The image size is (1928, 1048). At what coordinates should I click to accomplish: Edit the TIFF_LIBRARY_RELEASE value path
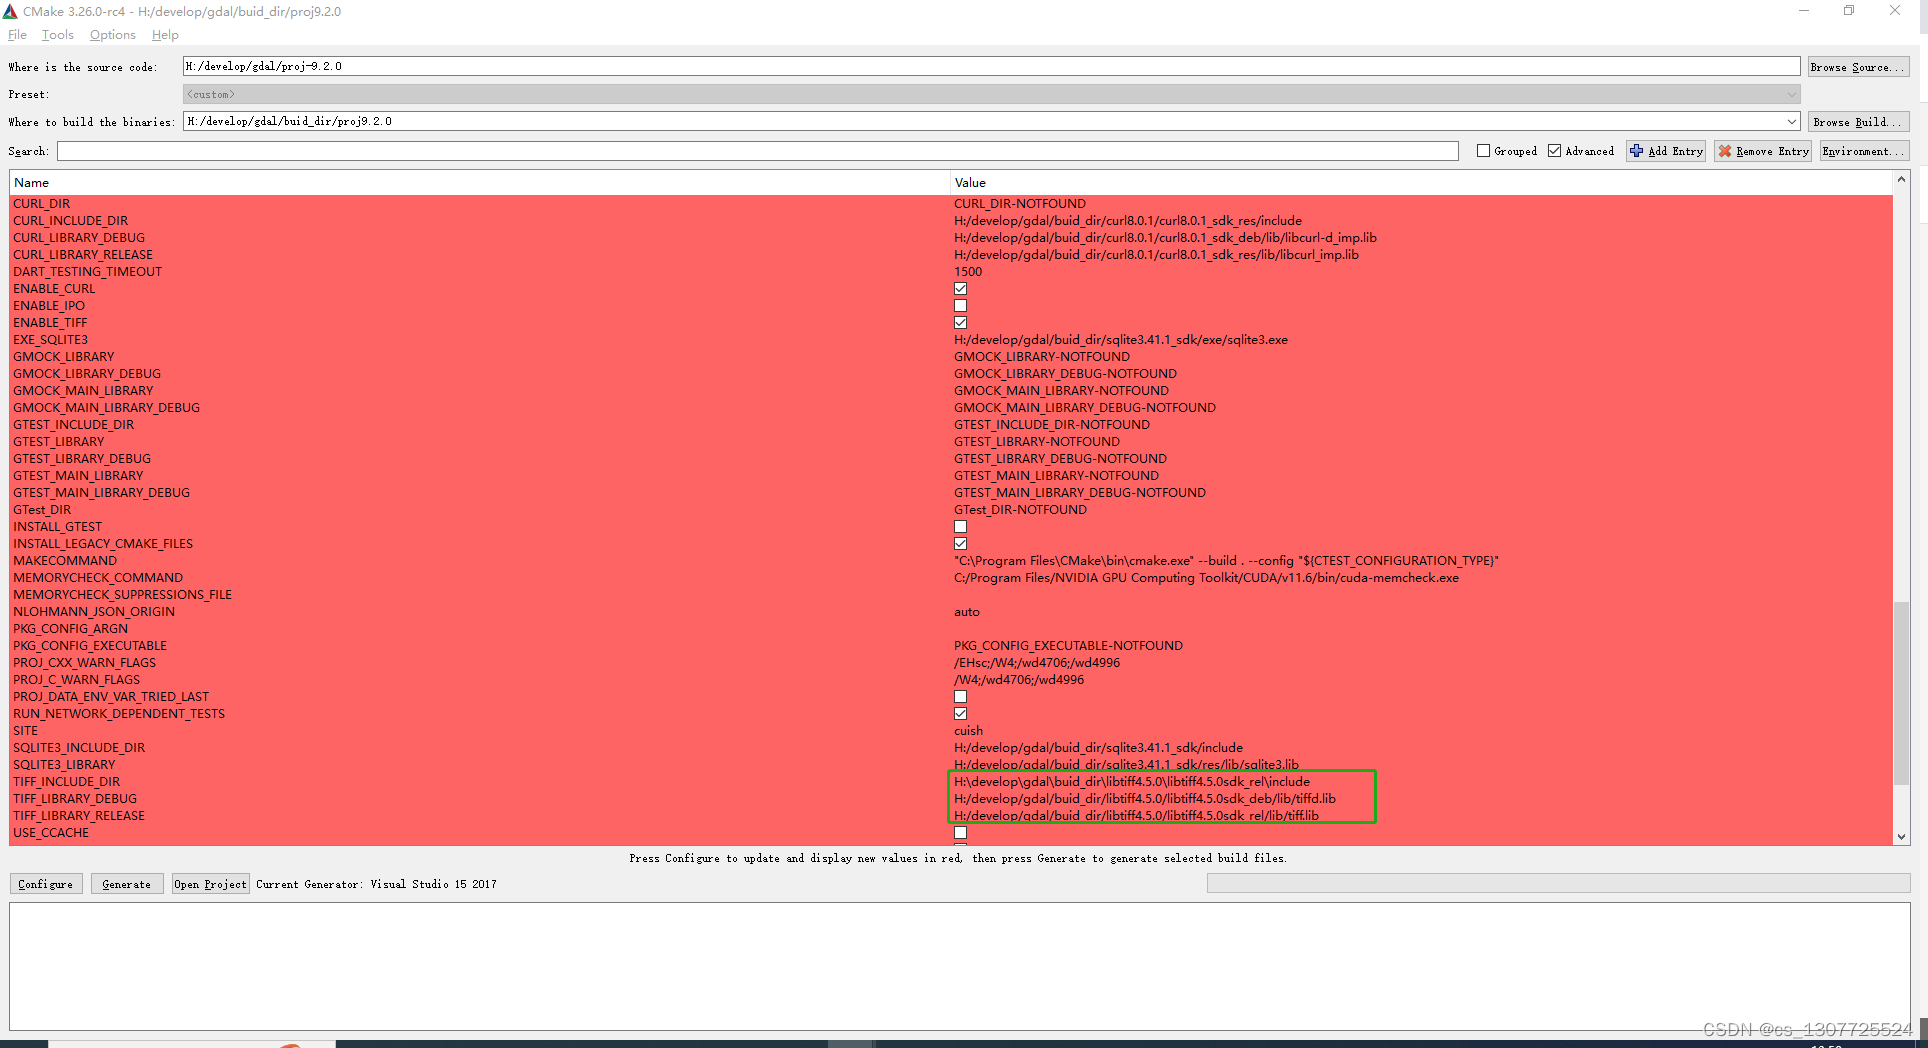click(1136, 816)
